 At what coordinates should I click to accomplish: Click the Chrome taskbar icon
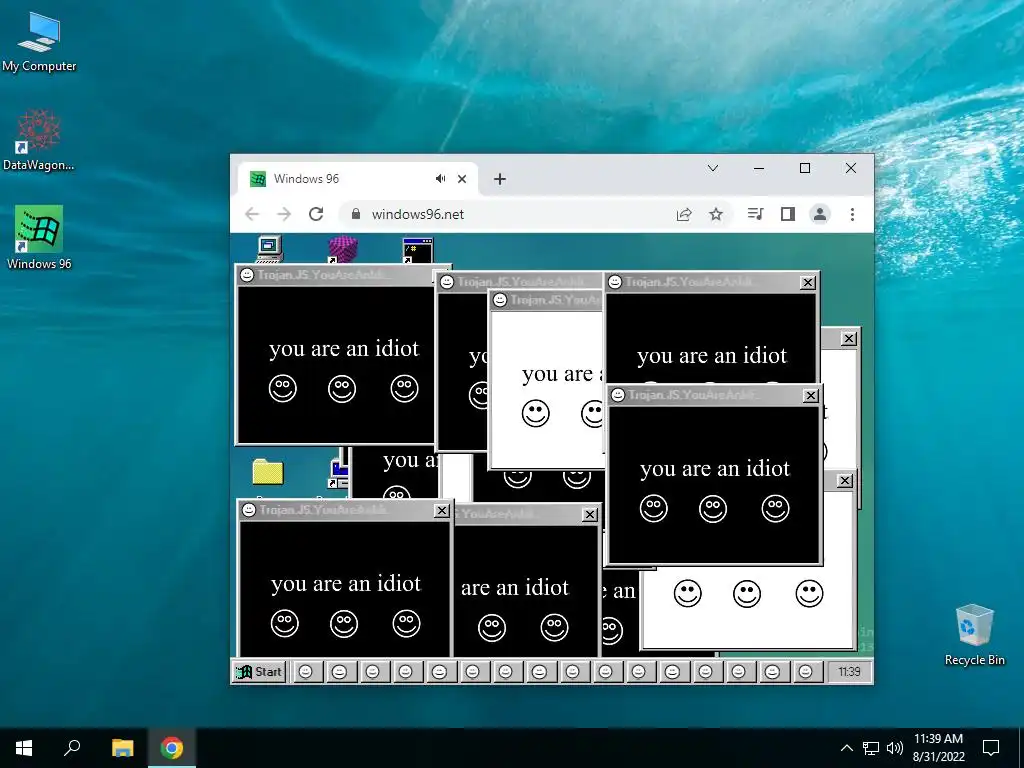(172, 748)
